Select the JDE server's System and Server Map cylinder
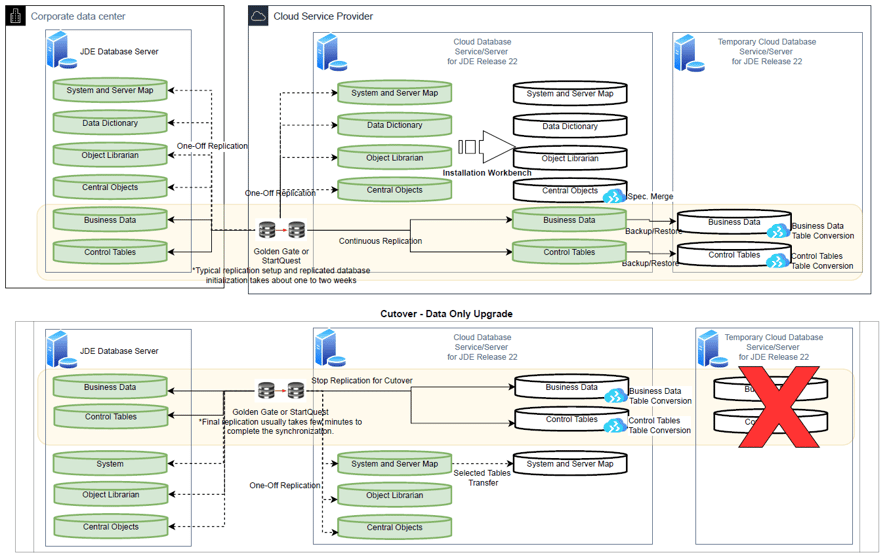 point(110,90)
